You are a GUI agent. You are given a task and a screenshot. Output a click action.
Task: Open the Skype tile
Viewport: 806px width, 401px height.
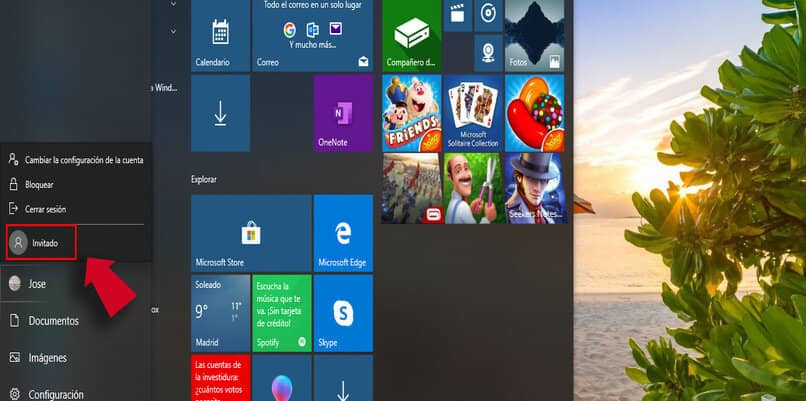(x=342, y=312)
